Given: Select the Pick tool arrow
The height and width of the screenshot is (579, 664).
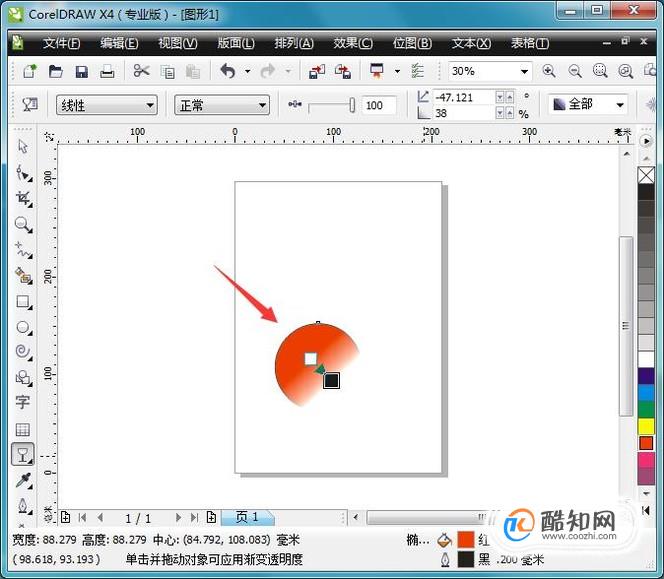Looking at the screenshot, I should [x=23, y=147].
